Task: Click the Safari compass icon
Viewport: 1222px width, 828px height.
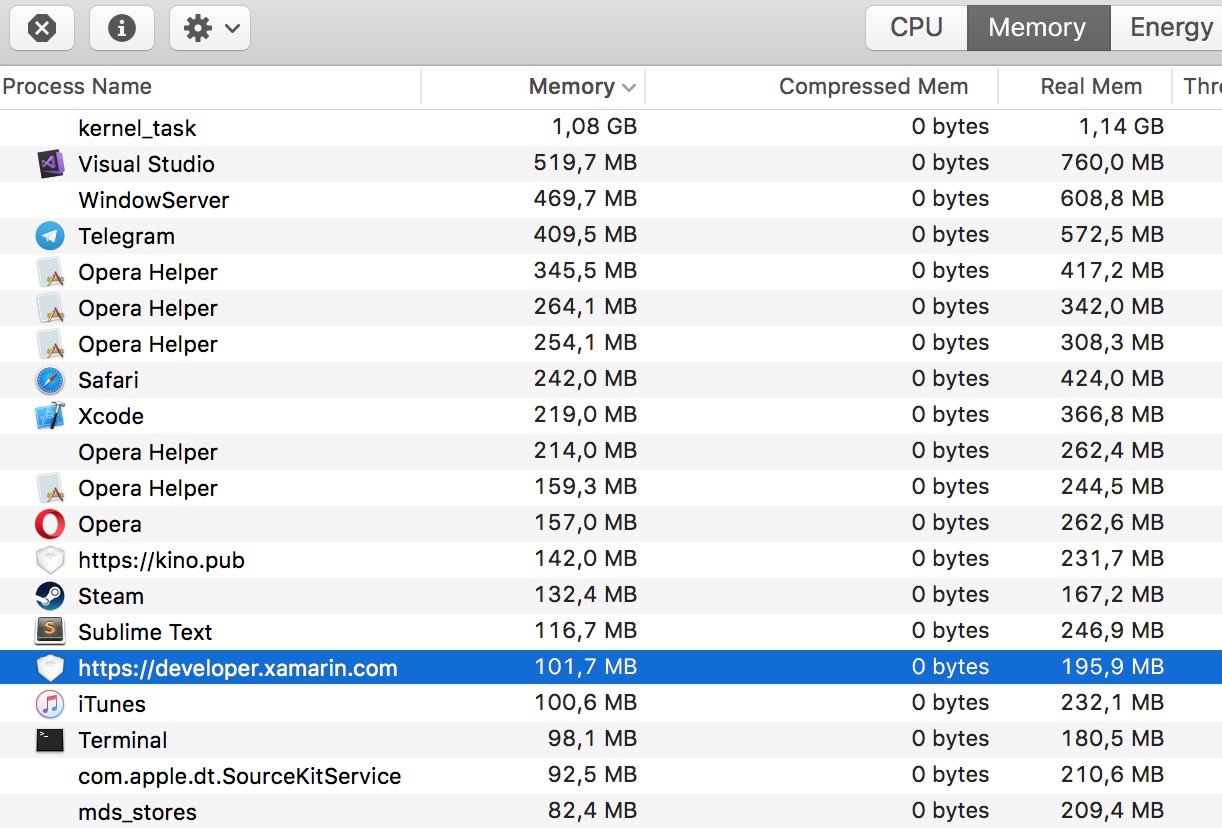Action: [x=50, y=380]
